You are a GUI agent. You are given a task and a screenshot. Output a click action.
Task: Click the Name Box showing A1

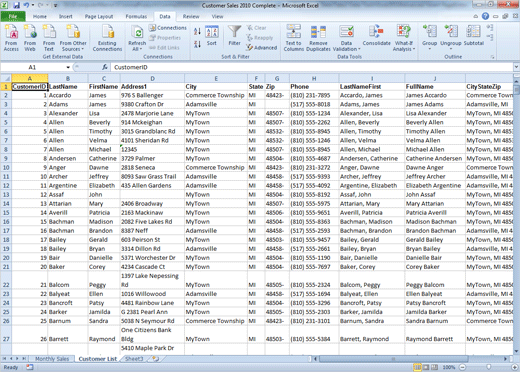(x=32, y=67)
